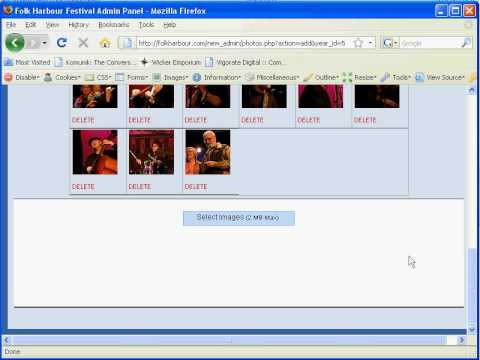The width and height of the screenshot is (480, 360).
Task: Open the back/forward history dropdown arrow
Action: (x=44, y=43)
